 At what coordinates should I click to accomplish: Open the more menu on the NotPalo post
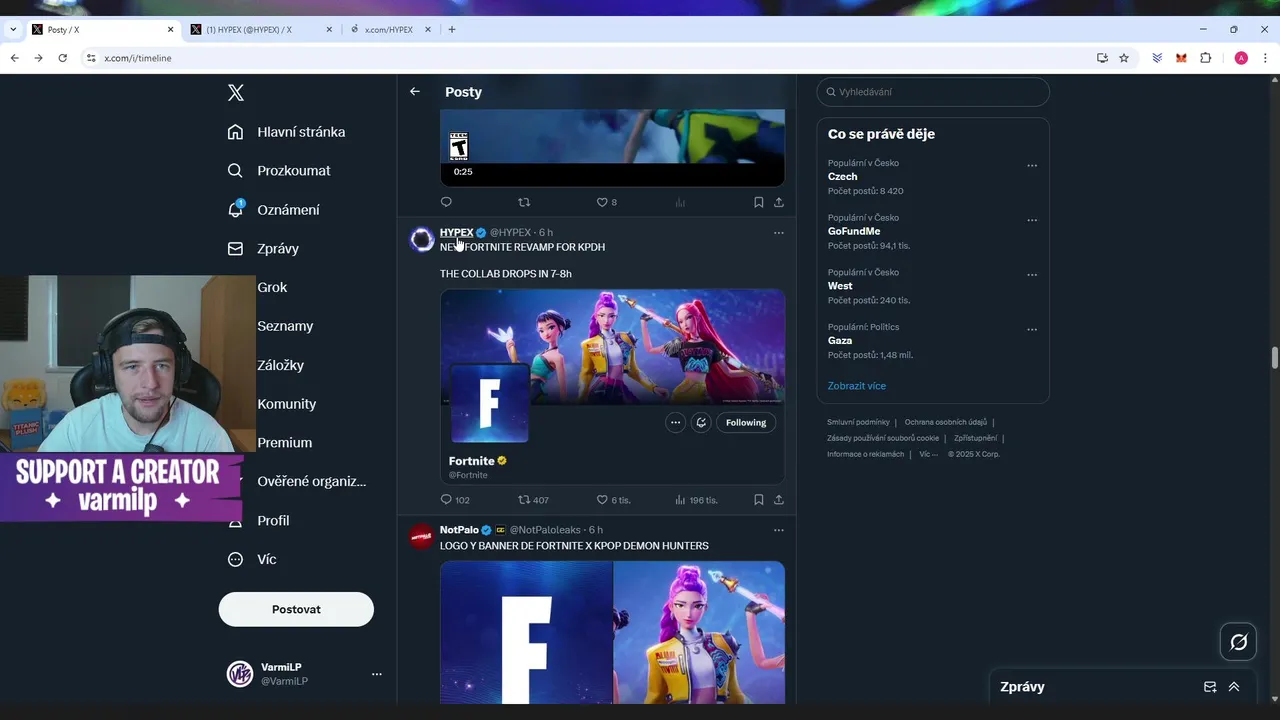(779, 530)
